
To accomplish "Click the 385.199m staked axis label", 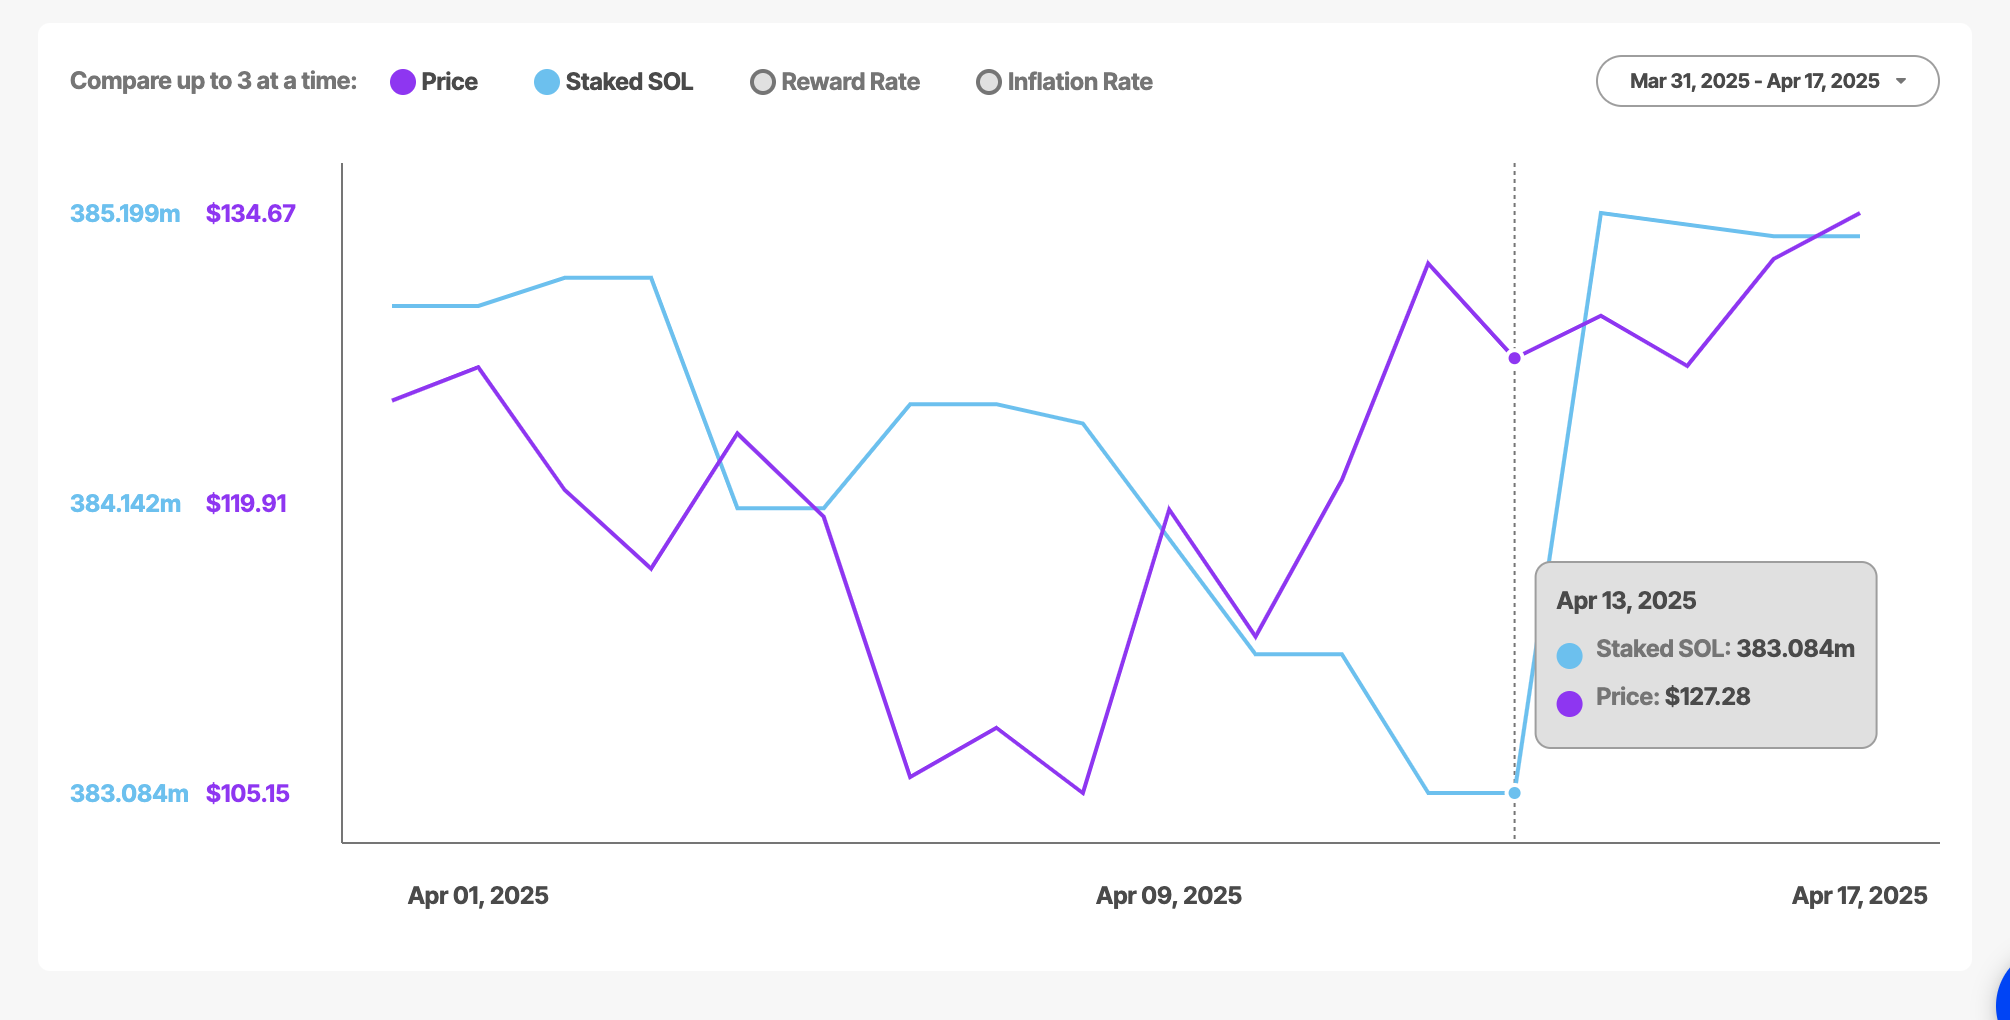I will [125, 214].
